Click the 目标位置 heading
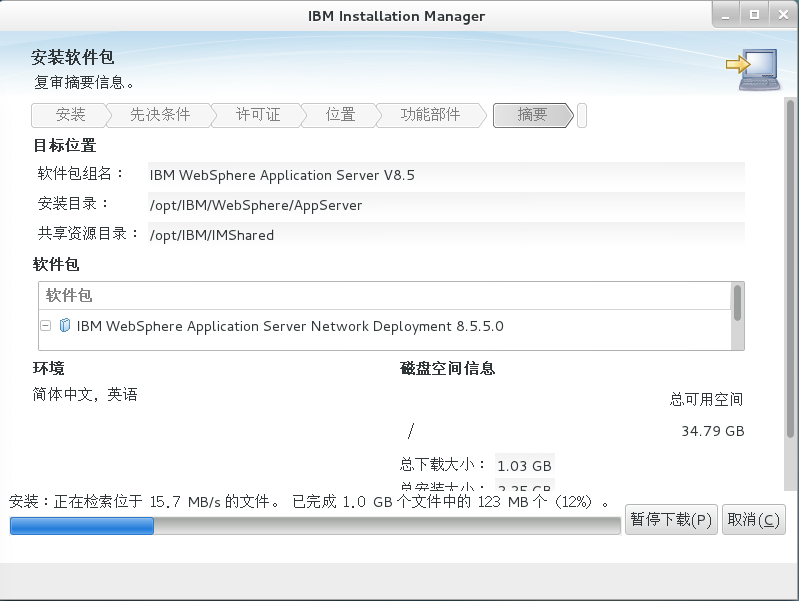The width and height of the screenshot is (799, 601). tap(65, 145)
